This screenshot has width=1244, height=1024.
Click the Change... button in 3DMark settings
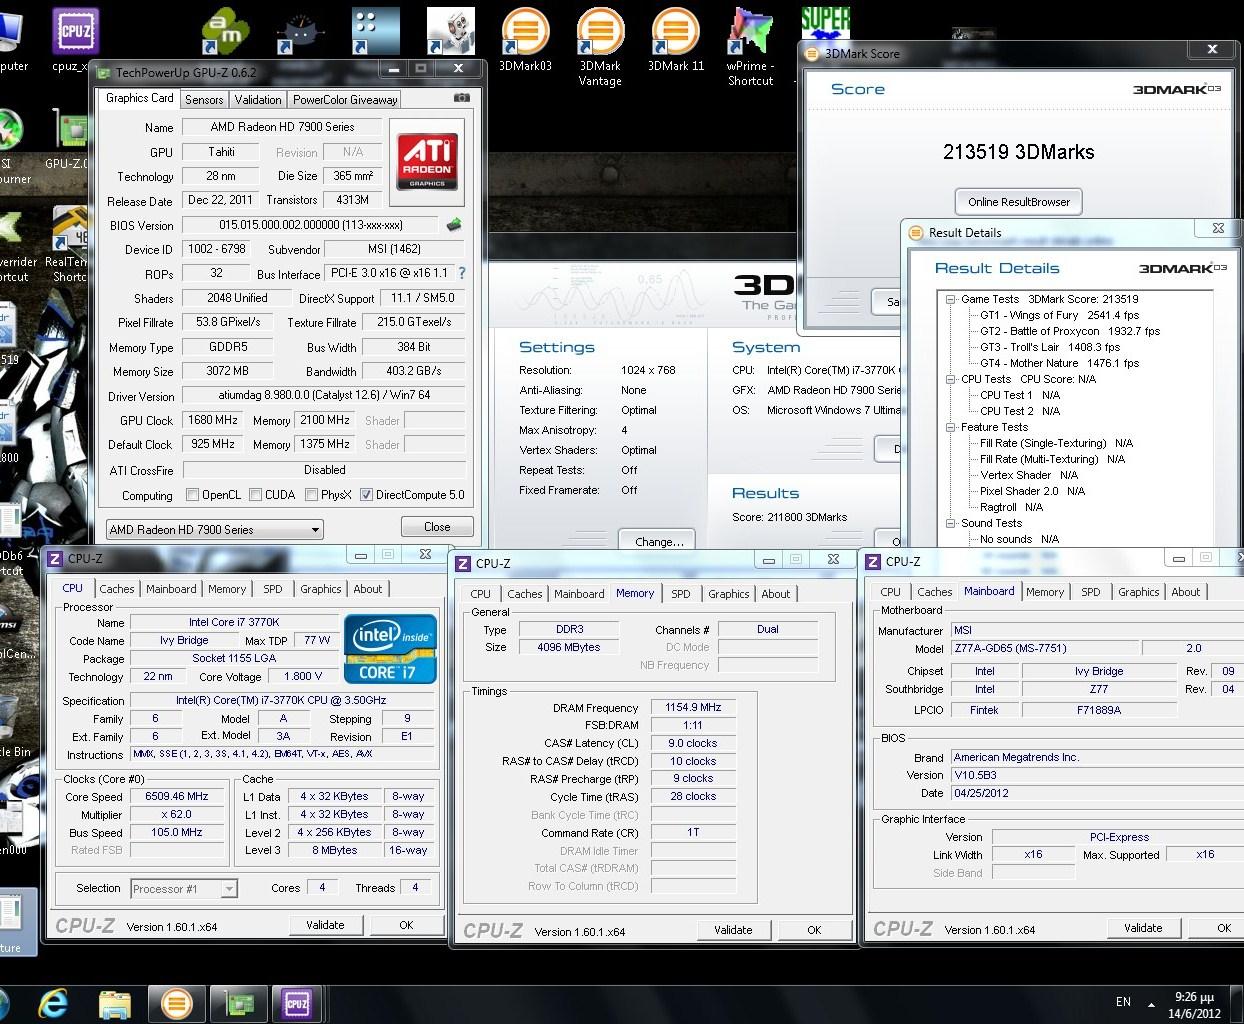[659, 541]
